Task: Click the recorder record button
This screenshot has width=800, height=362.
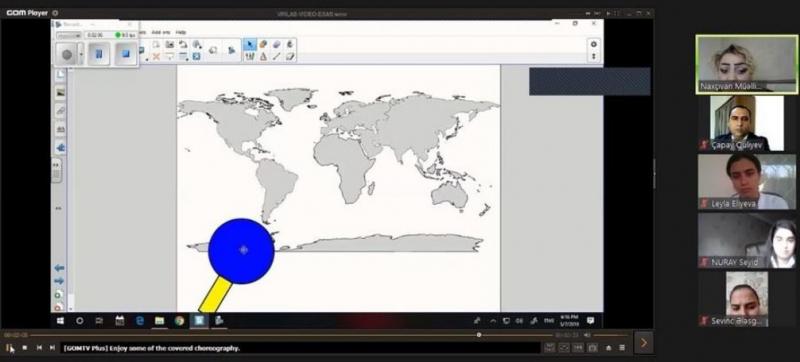Action: [66, 54]
